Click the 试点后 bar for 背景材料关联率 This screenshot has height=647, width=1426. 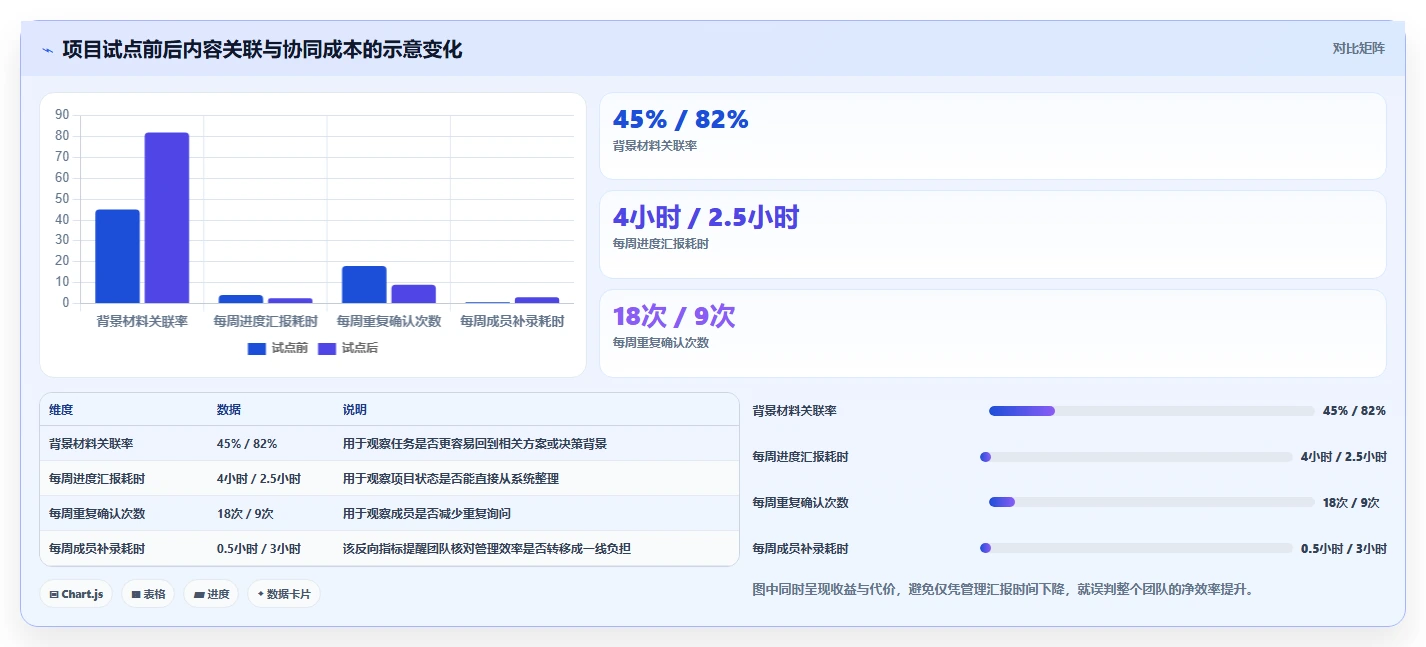(166, 217)
